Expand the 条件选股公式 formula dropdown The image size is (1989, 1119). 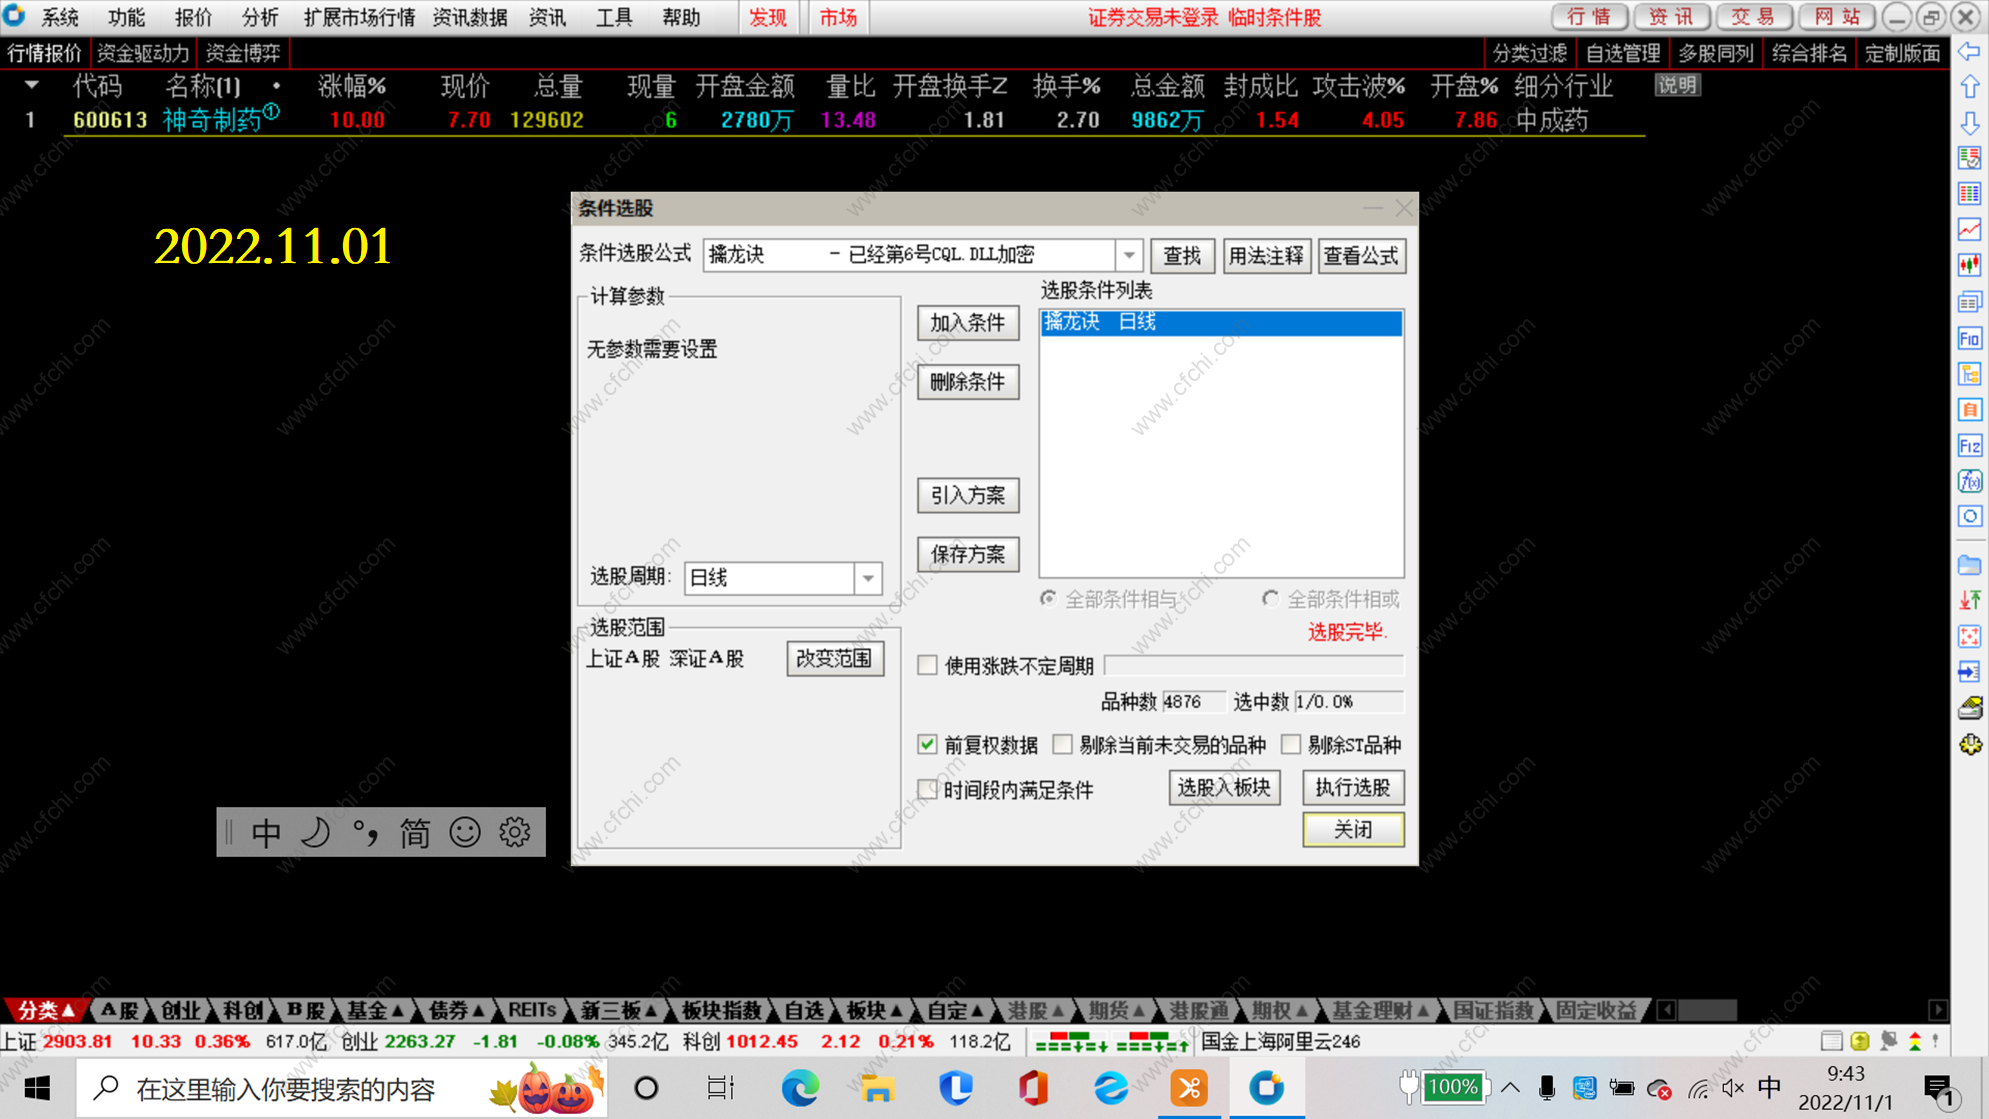1128,255
